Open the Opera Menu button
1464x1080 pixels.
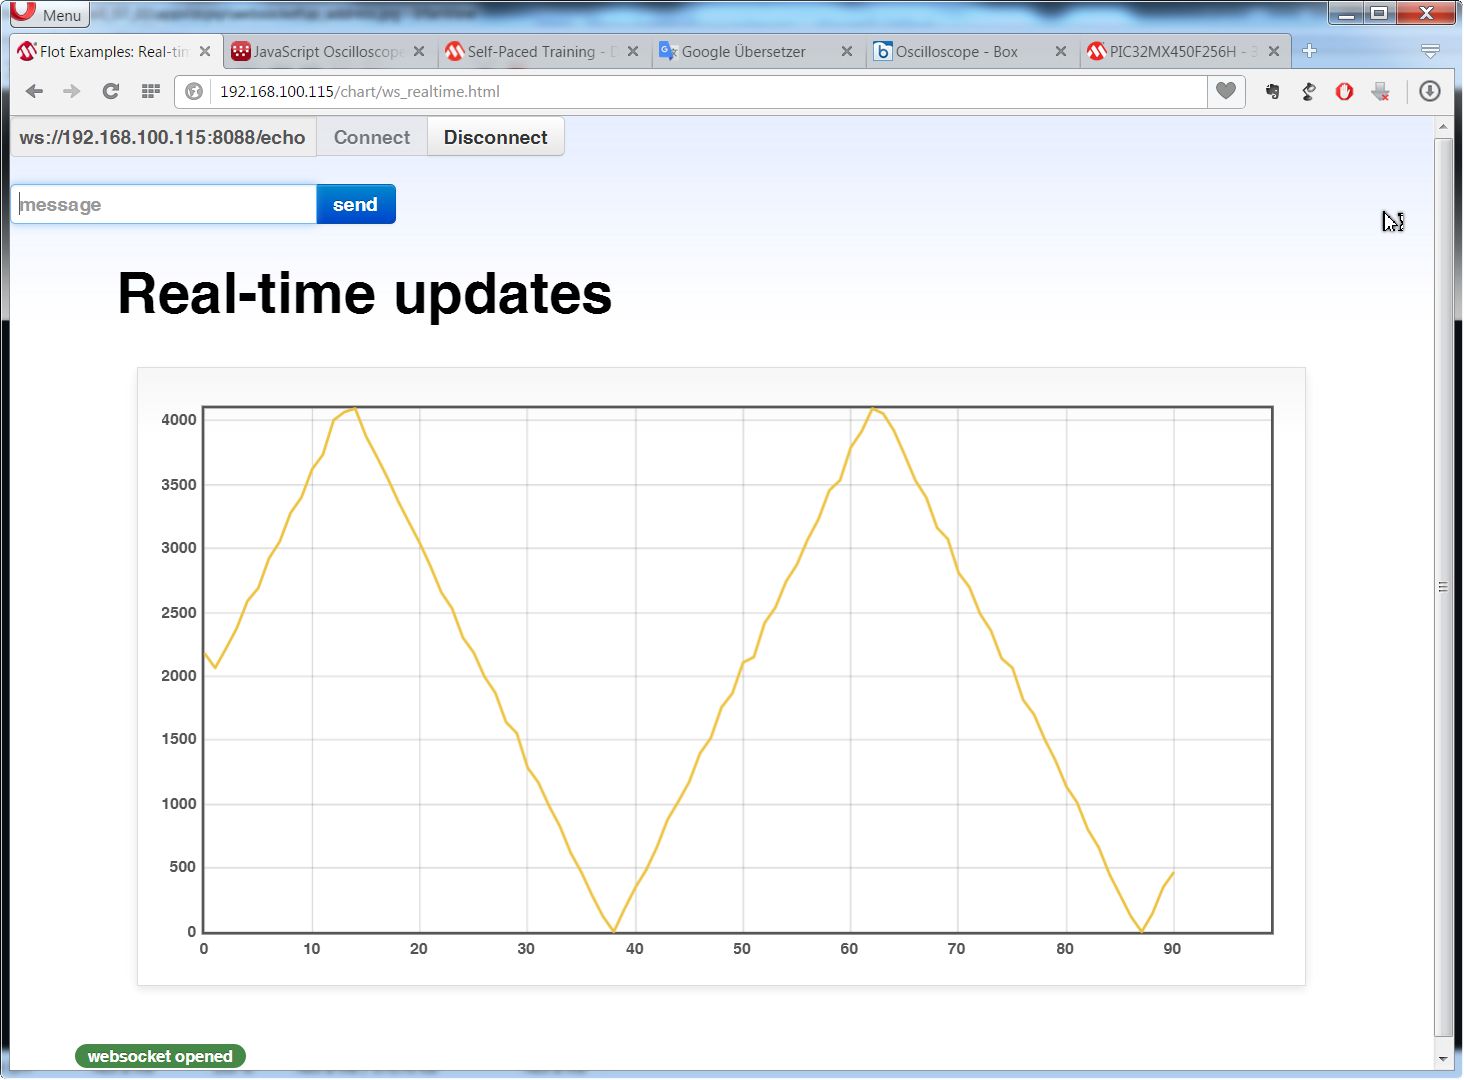tap(48, 14)
